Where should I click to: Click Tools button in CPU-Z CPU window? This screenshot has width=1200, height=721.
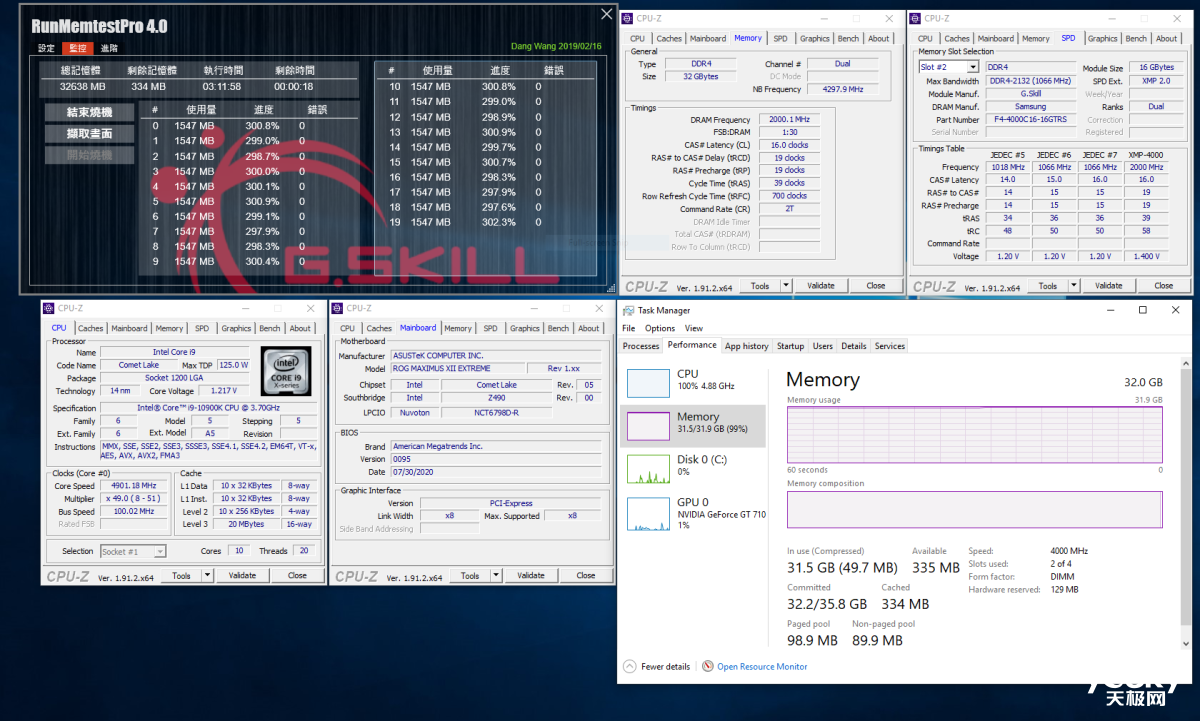181,575
